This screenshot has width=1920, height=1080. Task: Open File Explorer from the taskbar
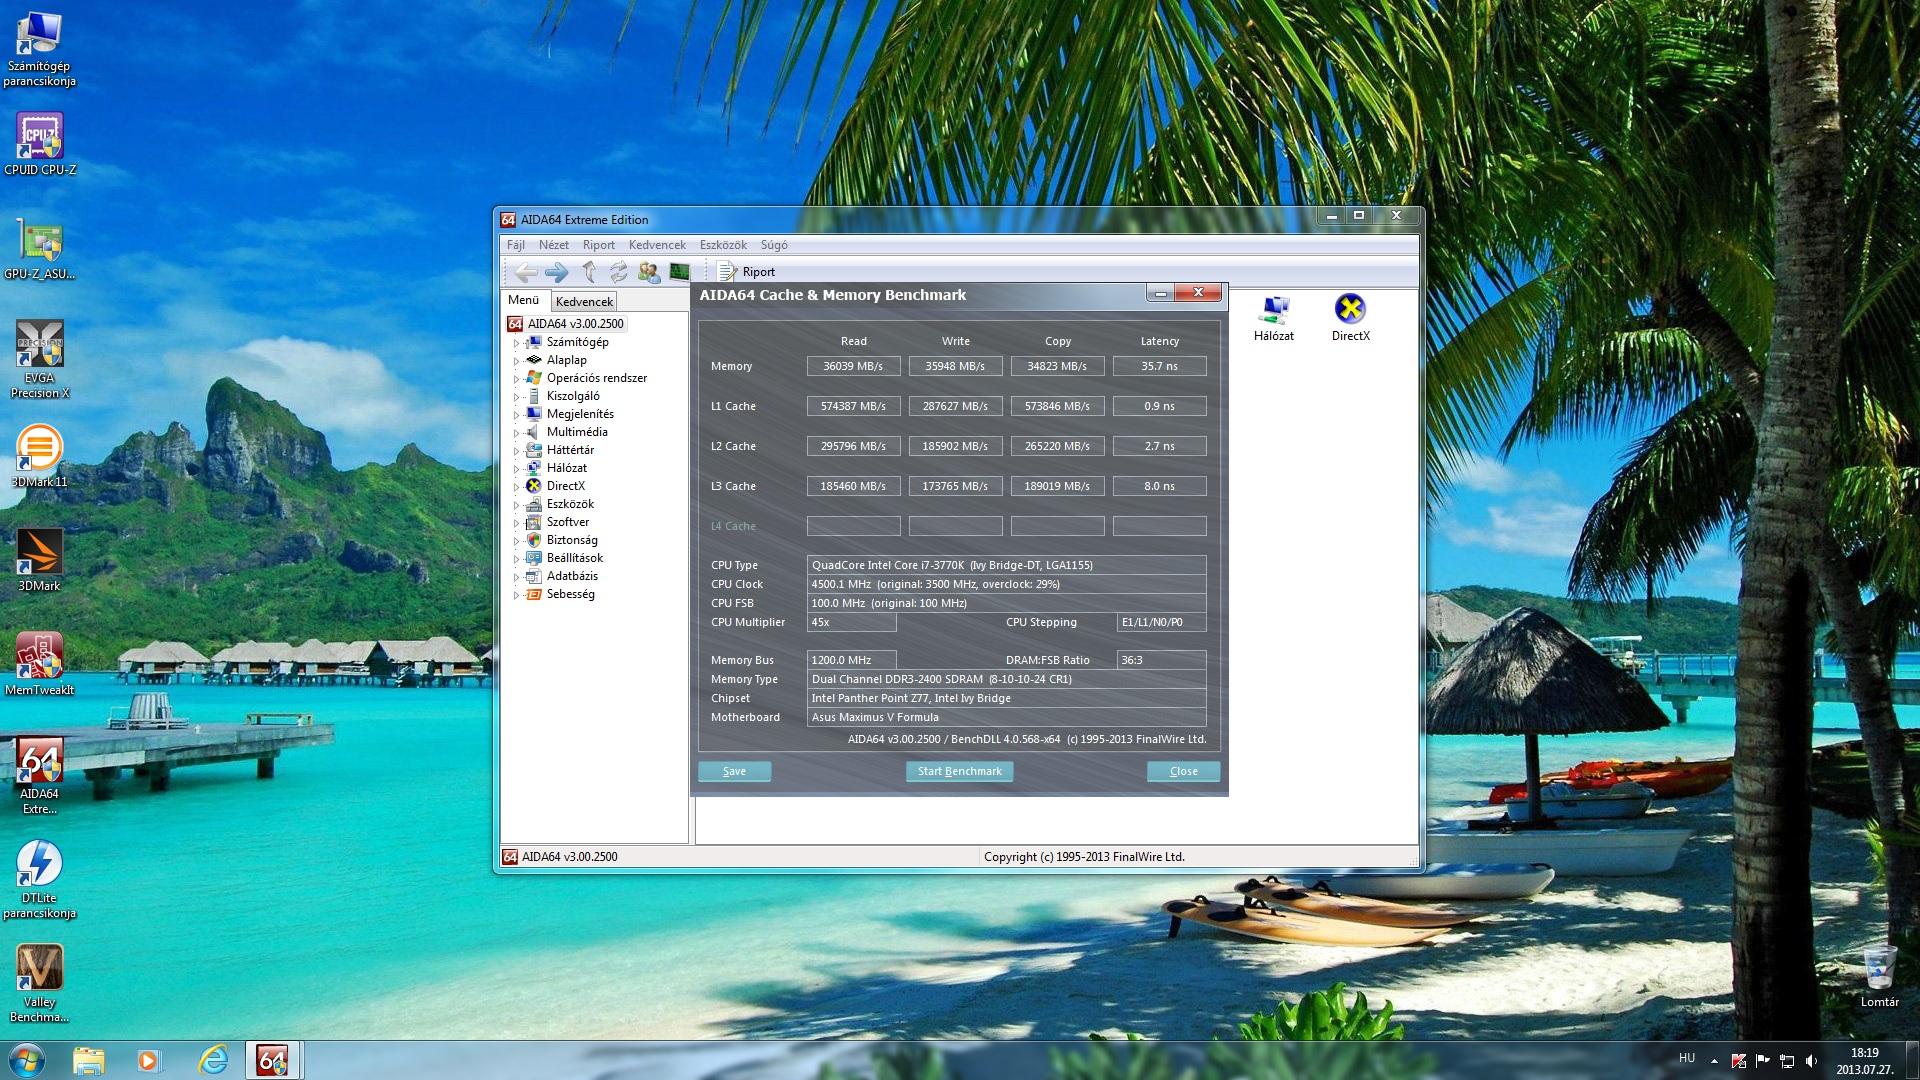pos(88,1060)
